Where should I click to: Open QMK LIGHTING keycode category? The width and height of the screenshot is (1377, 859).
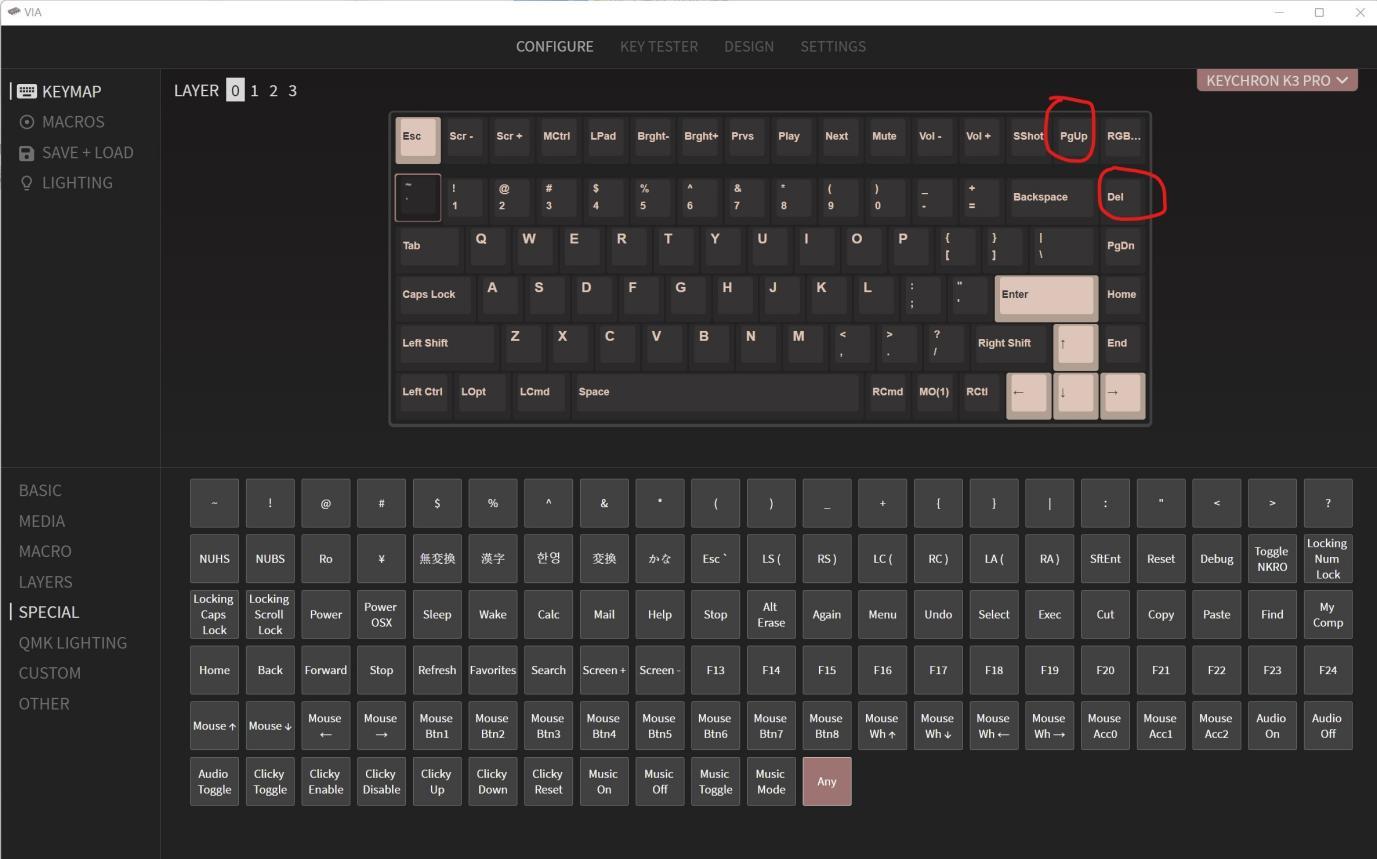72,643
